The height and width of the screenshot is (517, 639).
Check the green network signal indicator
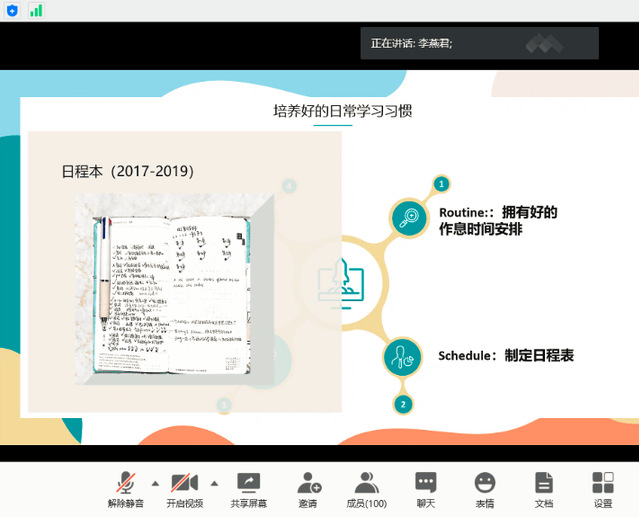coord(36,10)
